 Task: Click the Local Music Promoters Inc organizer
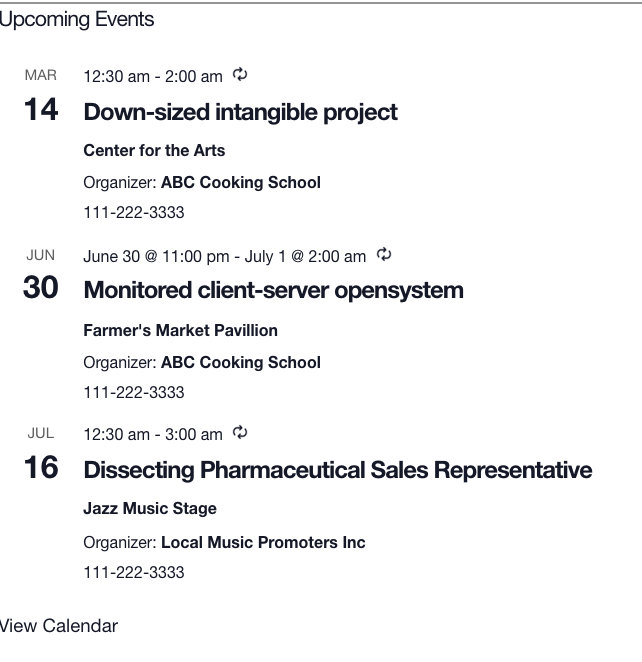tap(262, 543)
